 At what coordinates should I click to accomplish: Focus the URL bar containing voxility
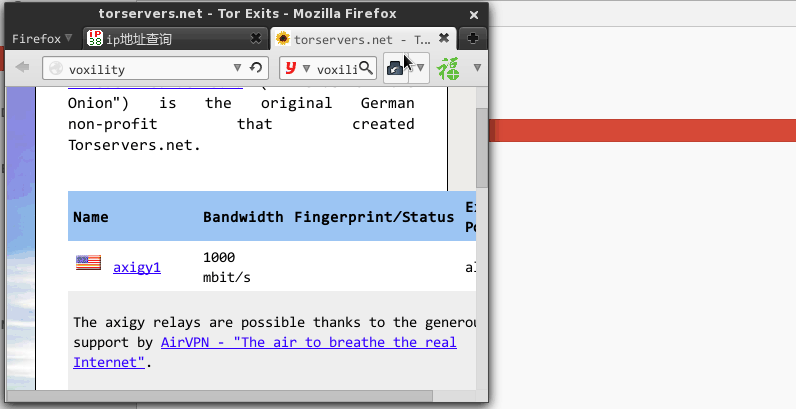point(147,68)
